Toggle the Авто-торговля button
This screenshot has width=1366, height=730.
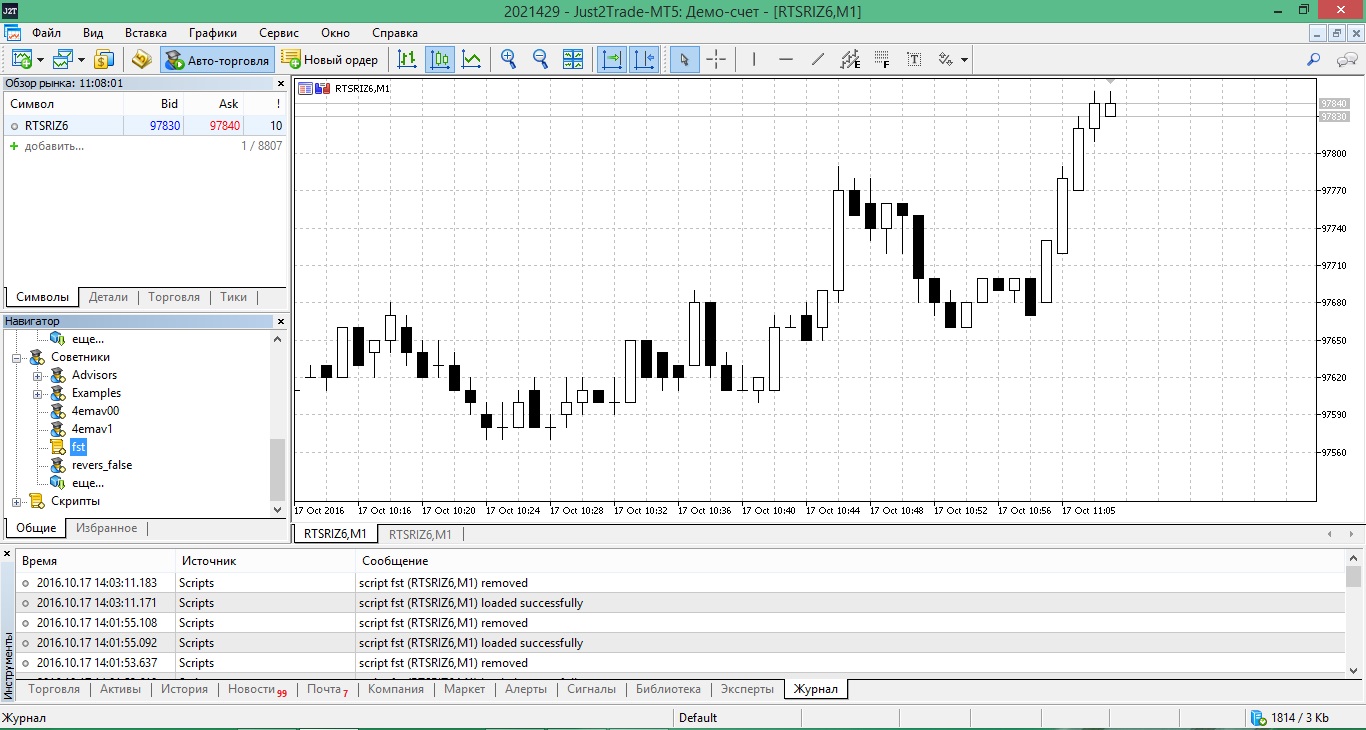tap(217, 60)
